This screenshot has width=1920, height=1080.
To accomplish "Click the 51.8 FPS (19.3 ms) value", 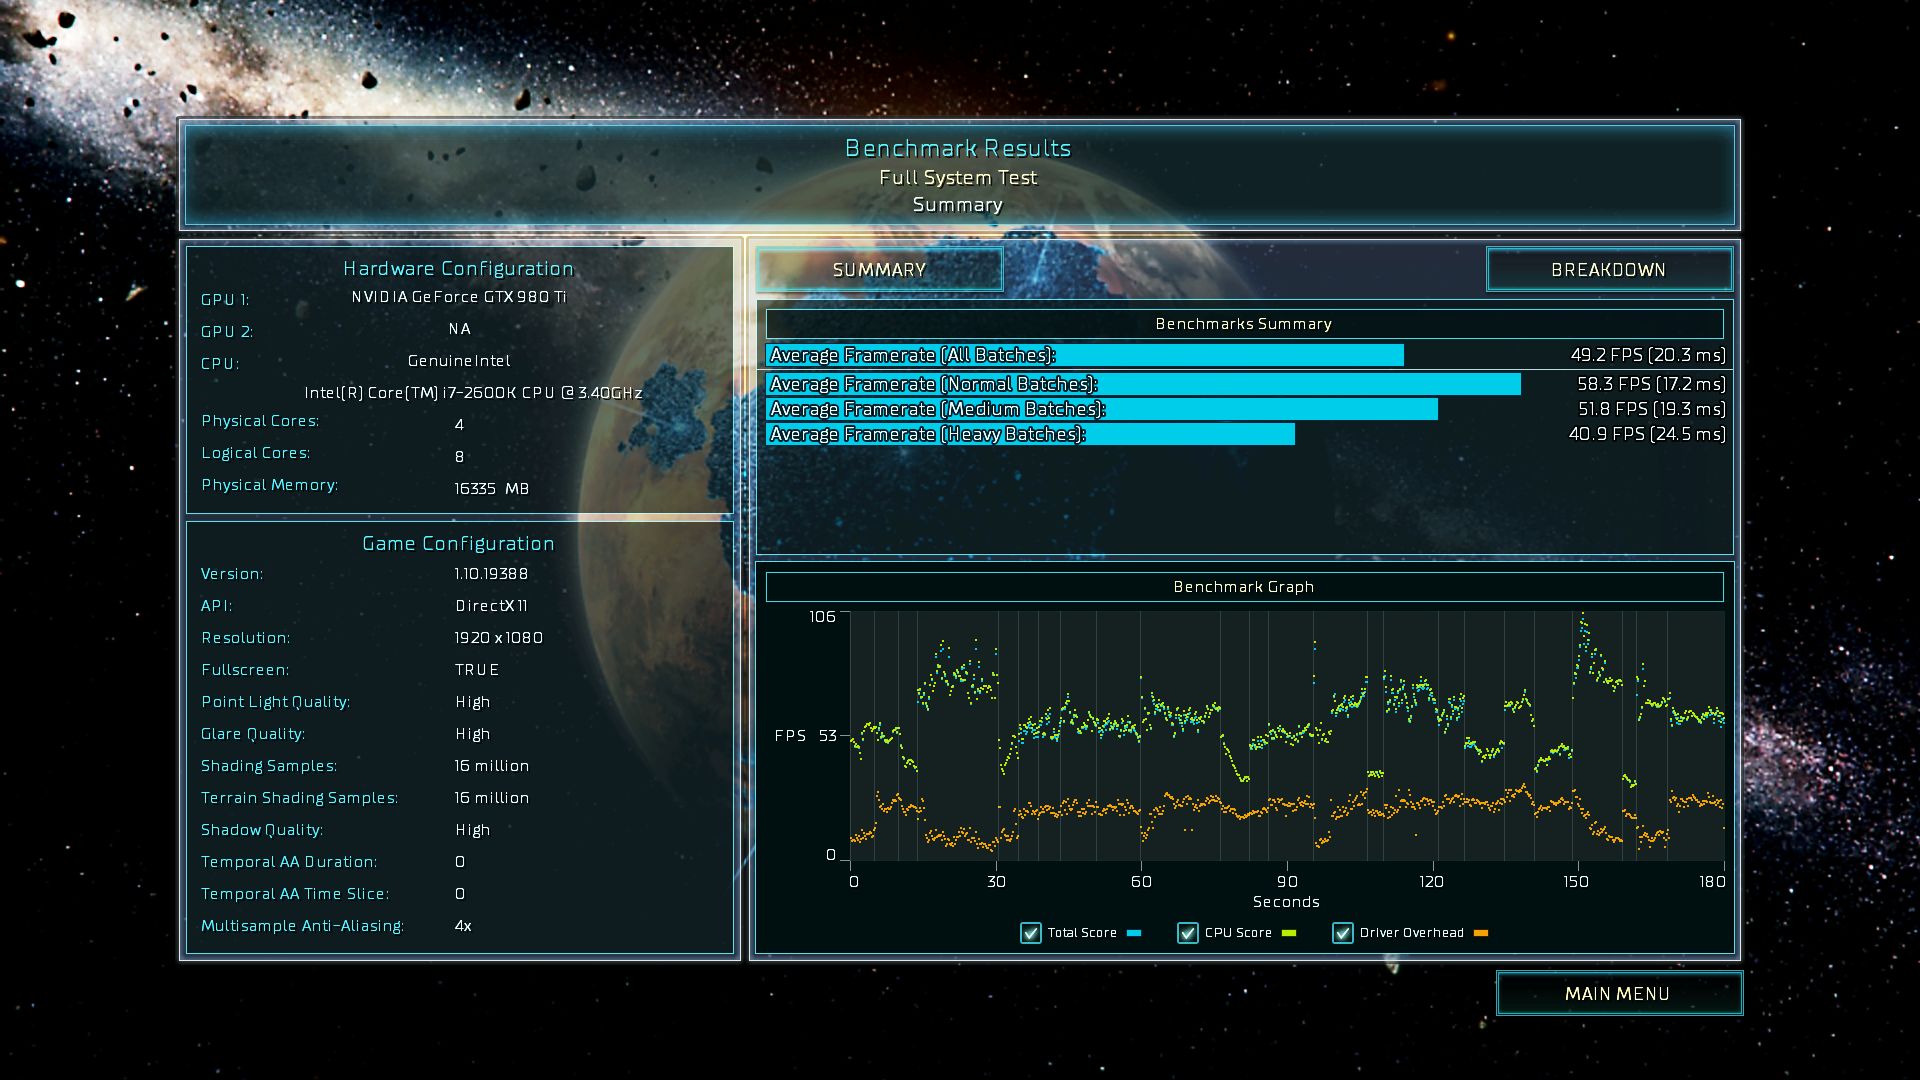I will point(1652,409).
